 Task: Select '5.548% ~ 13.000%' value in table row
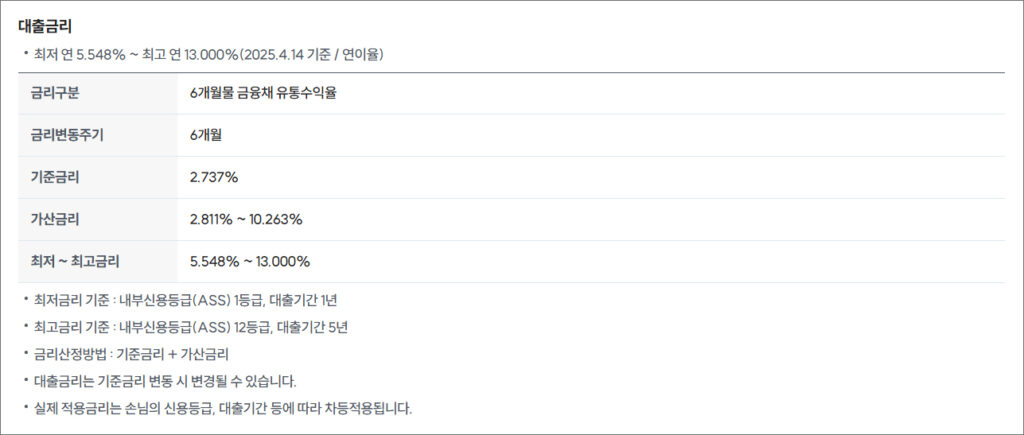(x=250, y=261)
